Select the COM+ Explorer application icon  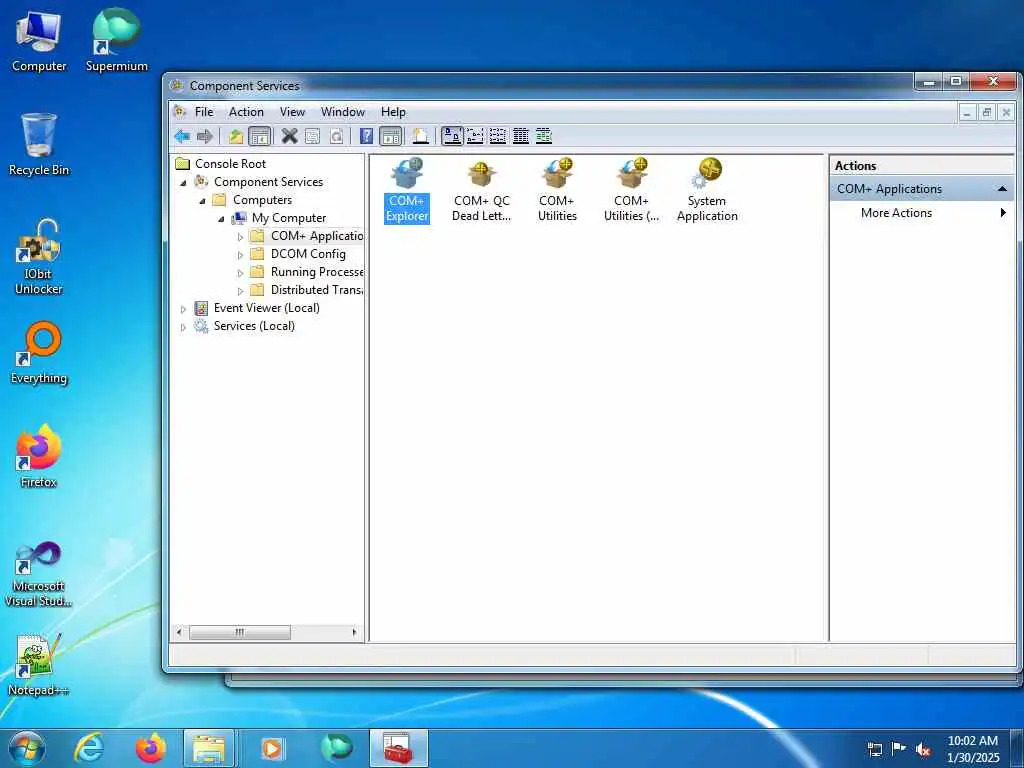coord(407,190)
